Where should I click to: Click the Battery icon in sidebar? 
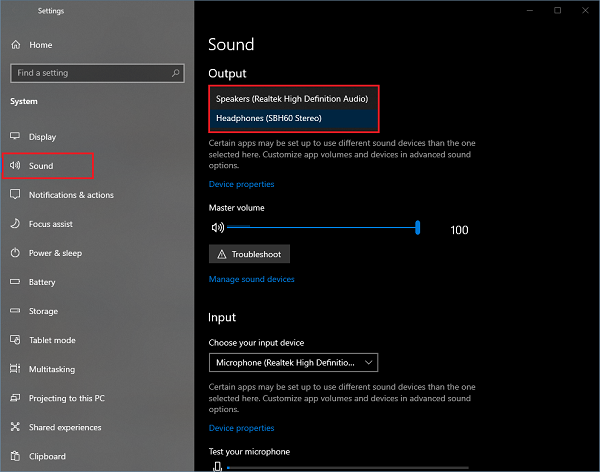(x=16, y=282)
